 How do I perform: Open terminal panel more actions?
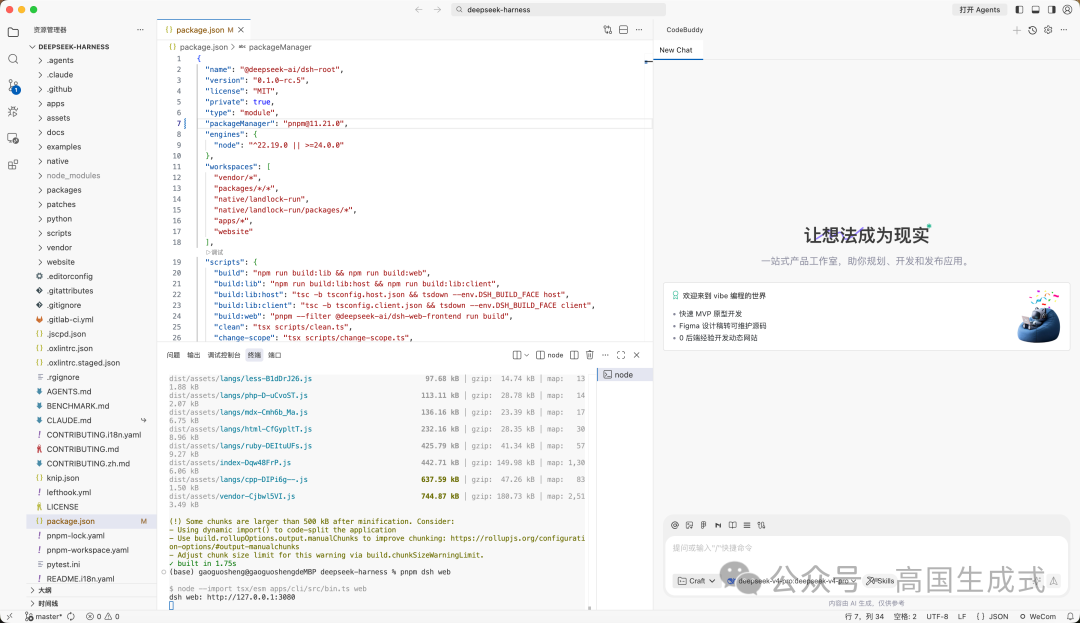[x=605, y=355]
